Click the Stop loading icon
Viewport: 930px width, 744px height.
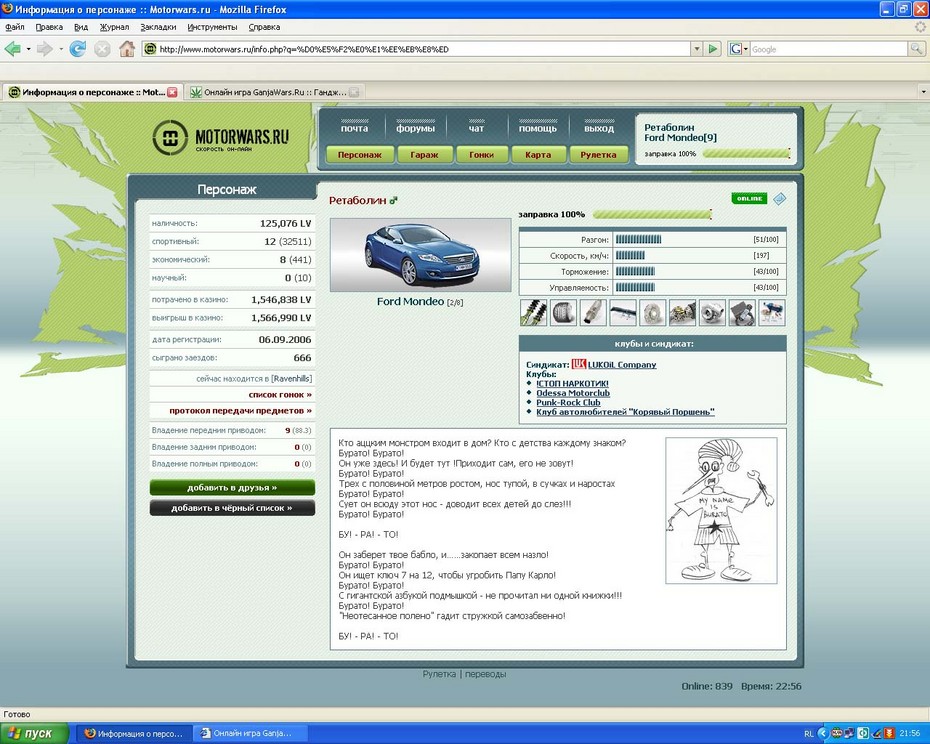(x=102, y=49)
